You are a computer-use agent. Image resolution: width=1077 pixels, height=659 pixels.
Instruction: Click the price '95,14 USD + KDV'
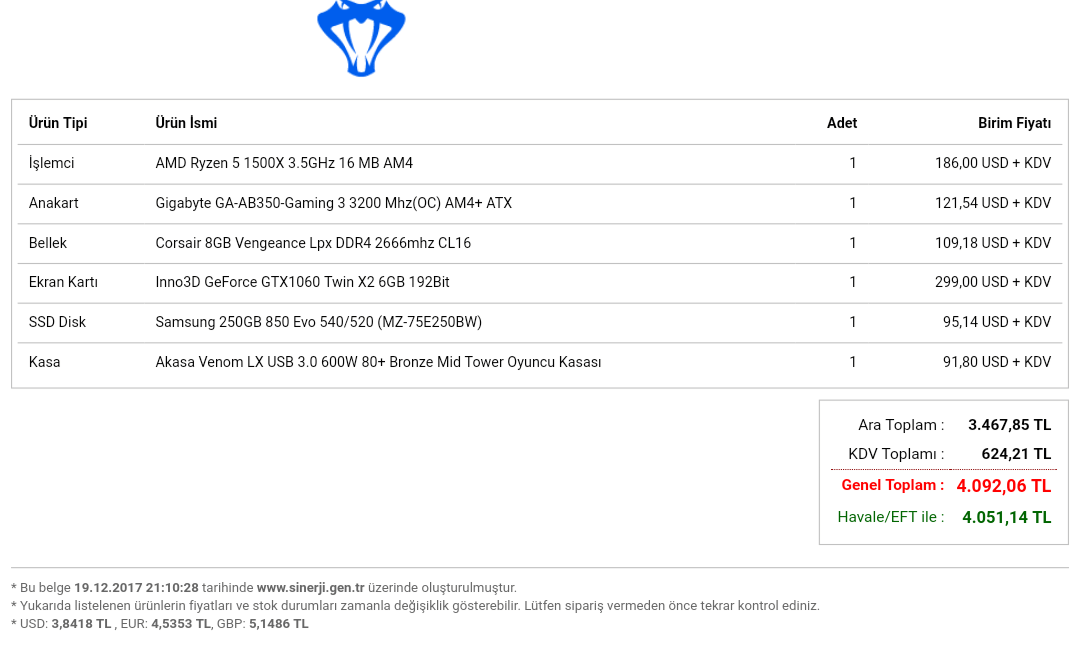pyautogui.click(x=997, y=322)
